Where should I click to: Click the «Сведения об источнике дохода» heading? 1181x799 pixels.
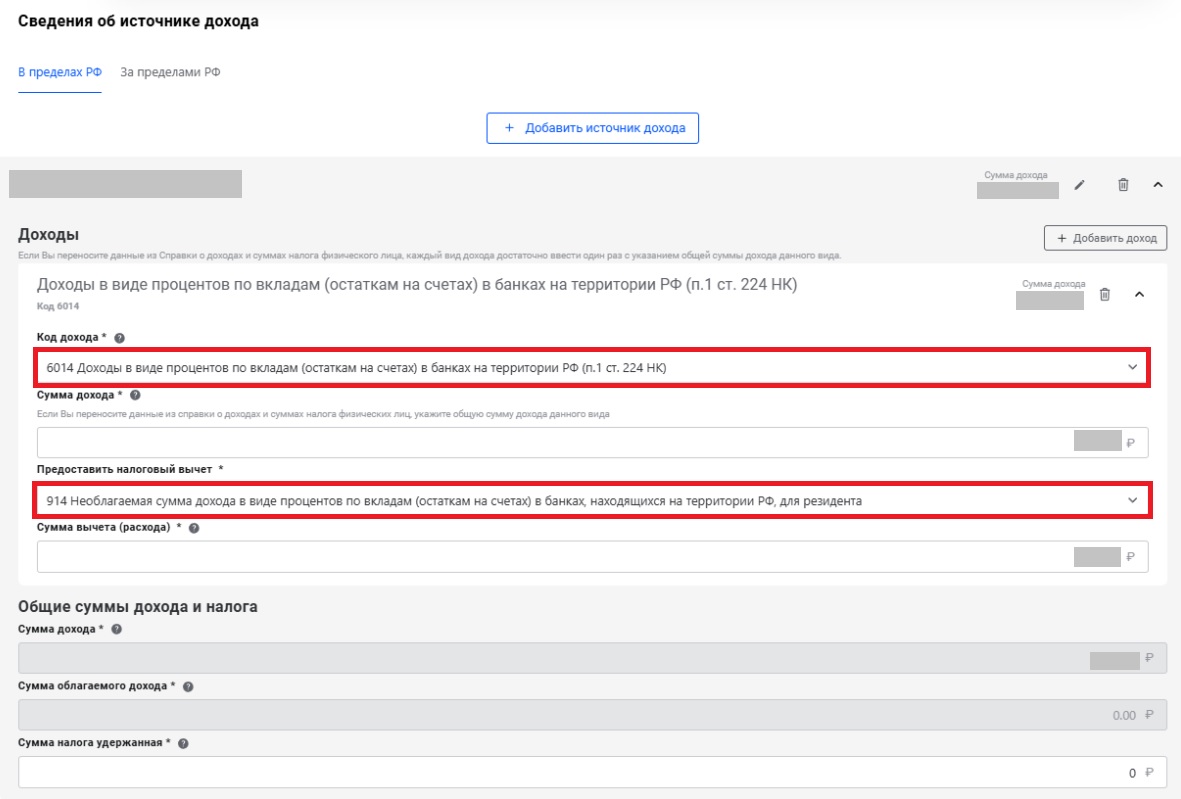coord(139,21)
